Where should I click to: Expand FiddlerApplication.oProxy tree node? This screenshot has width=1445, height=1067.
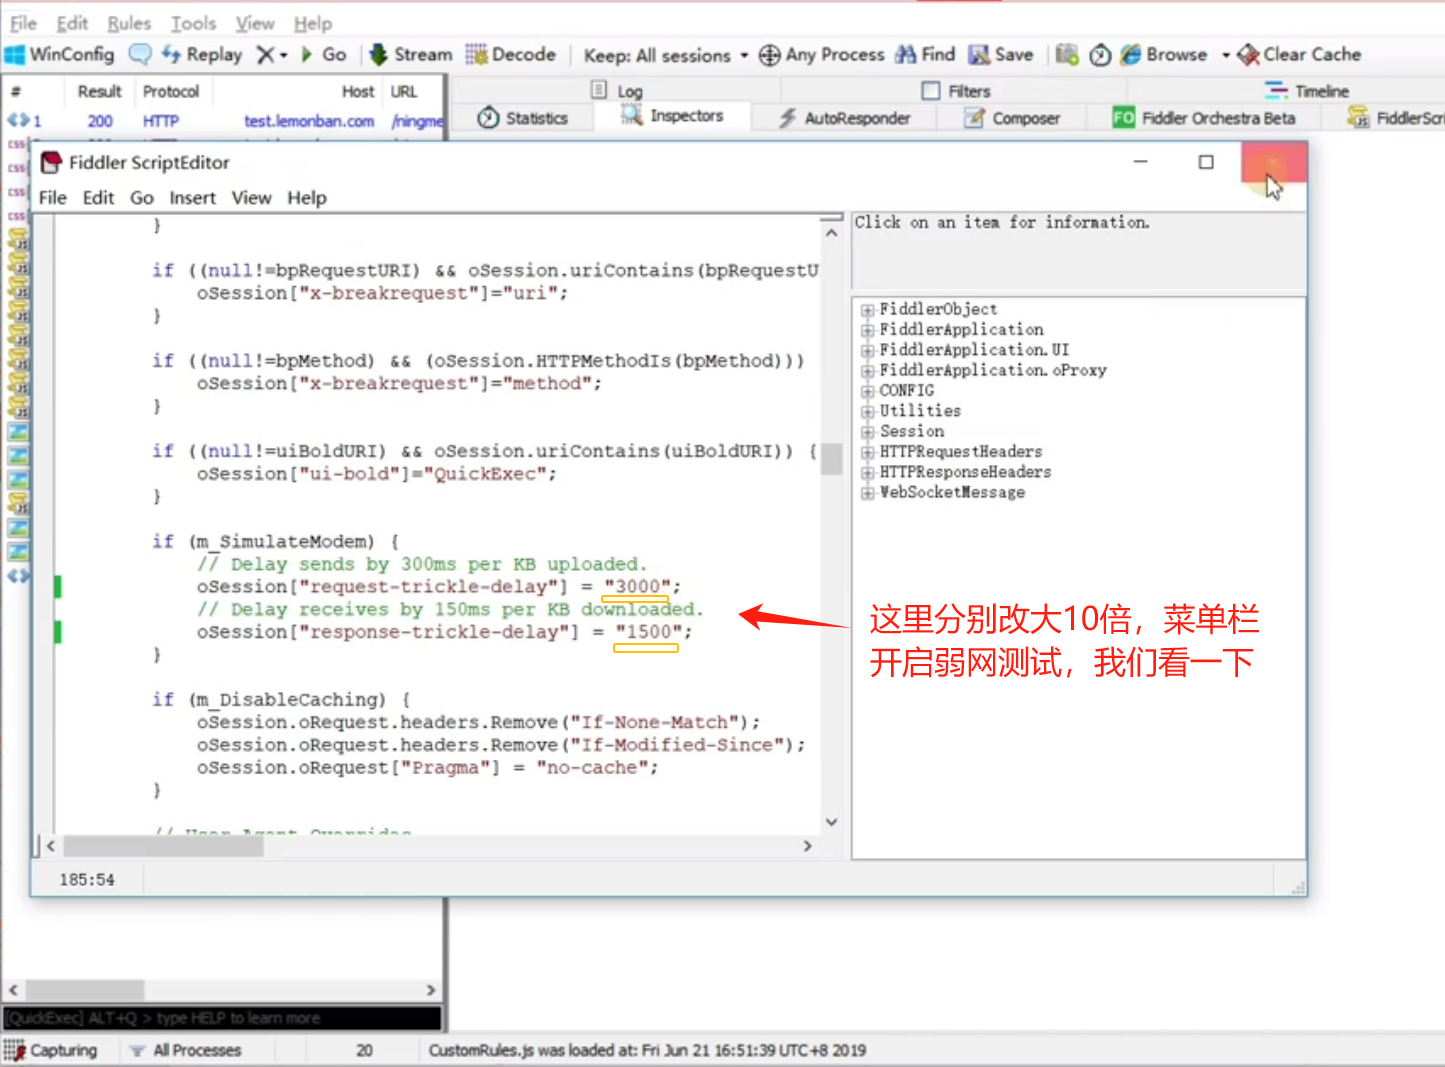(868, 371)
